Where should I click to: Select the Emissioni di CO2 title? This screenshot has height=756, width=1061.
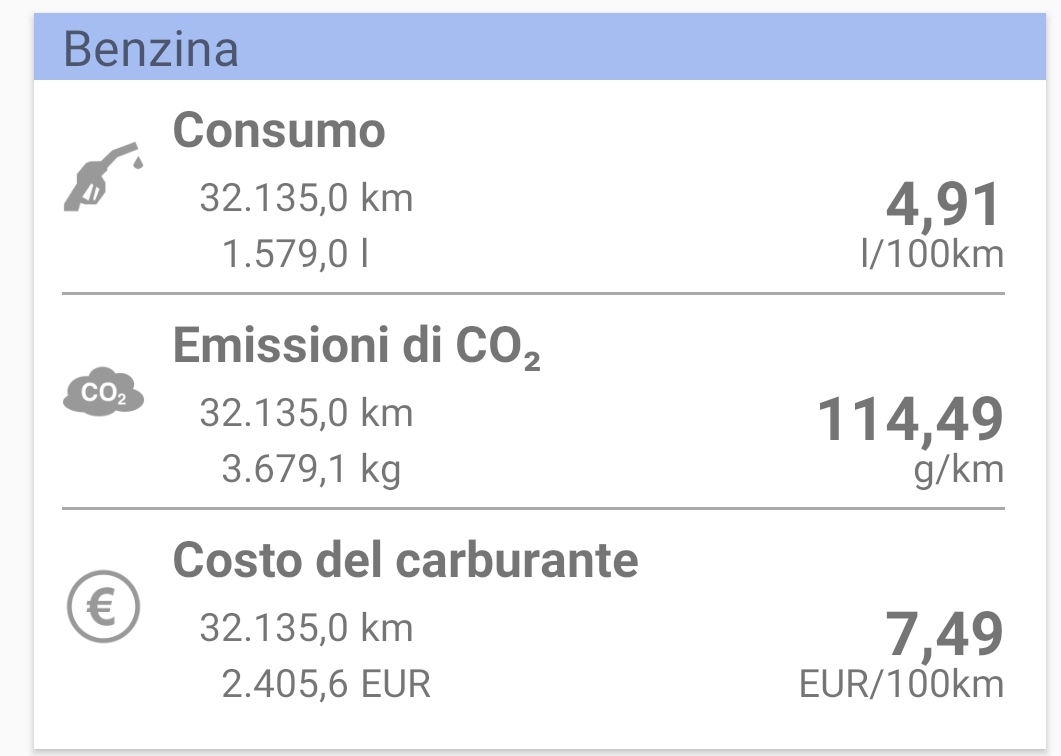(x=357, y=346)
